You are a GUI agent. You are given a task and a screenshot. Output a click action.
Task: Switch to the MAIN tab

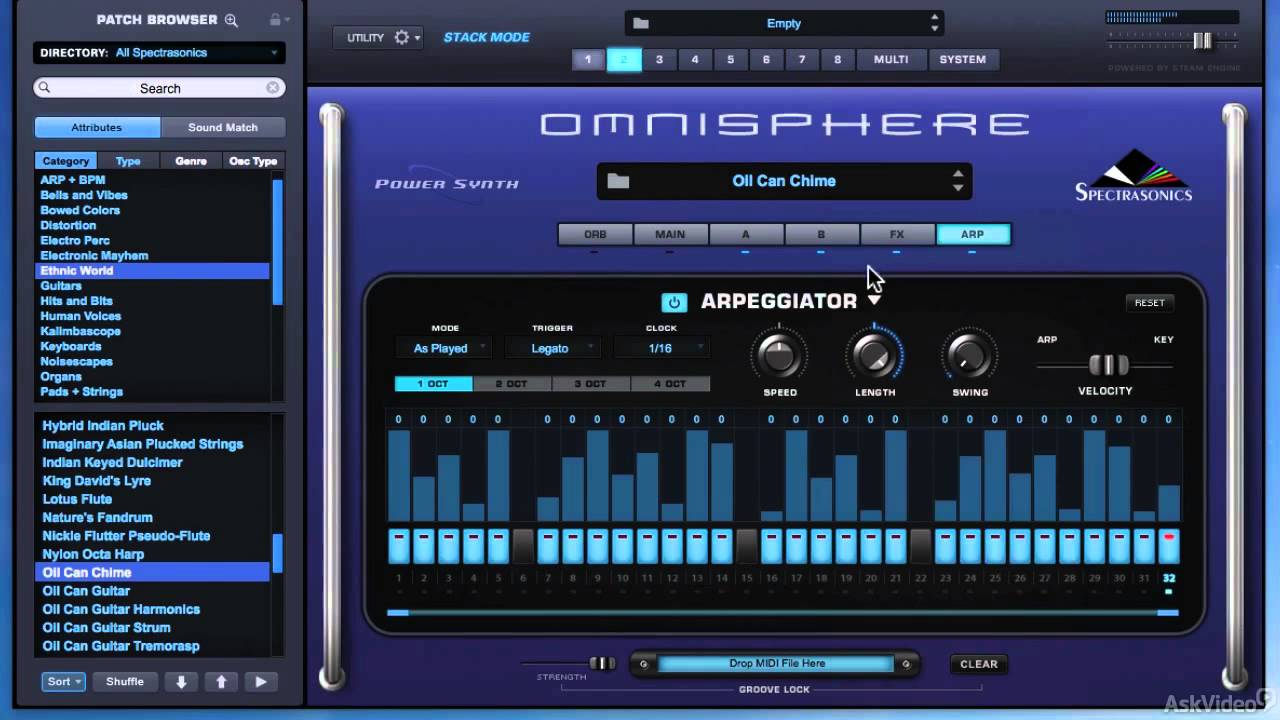[670, 234]
